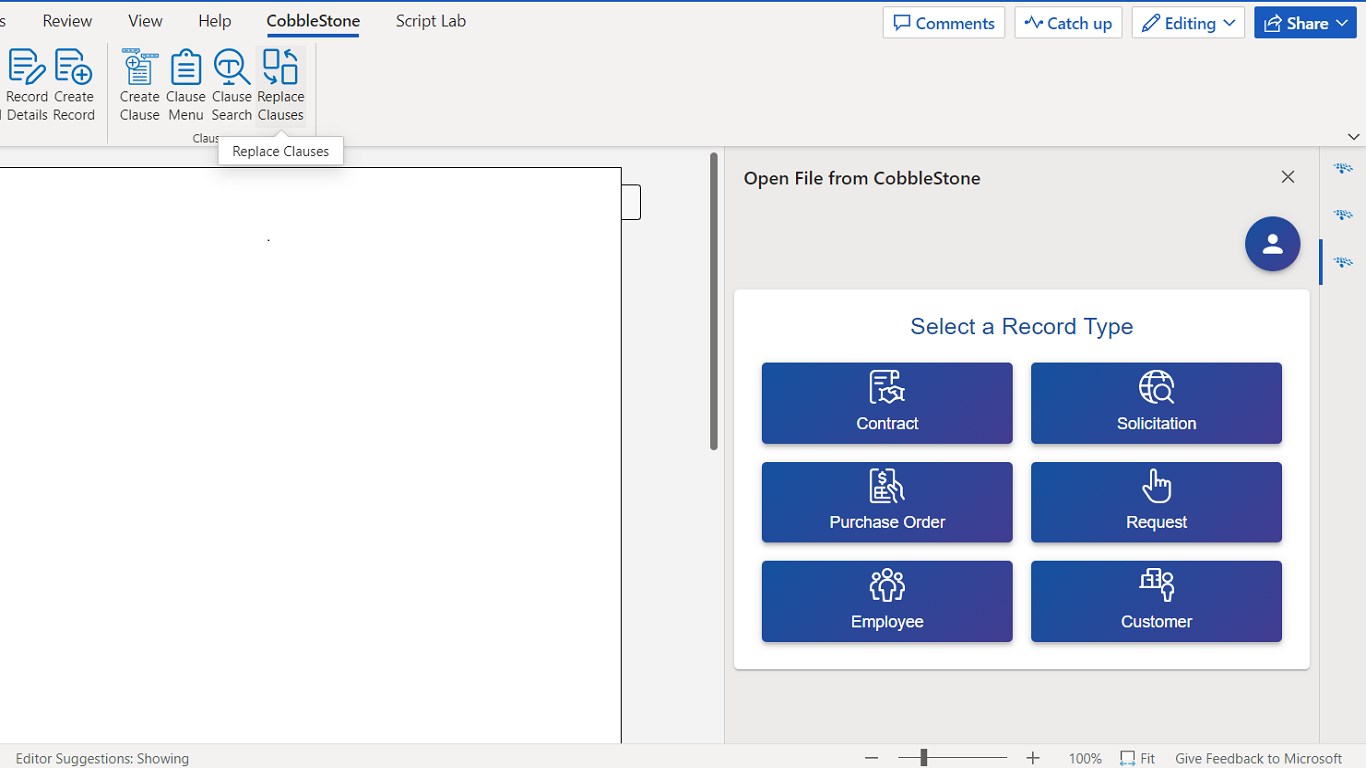Viewport: 1366px width, 768px height.
Task: Open the View ribbon tab
Action: point(145,21)
